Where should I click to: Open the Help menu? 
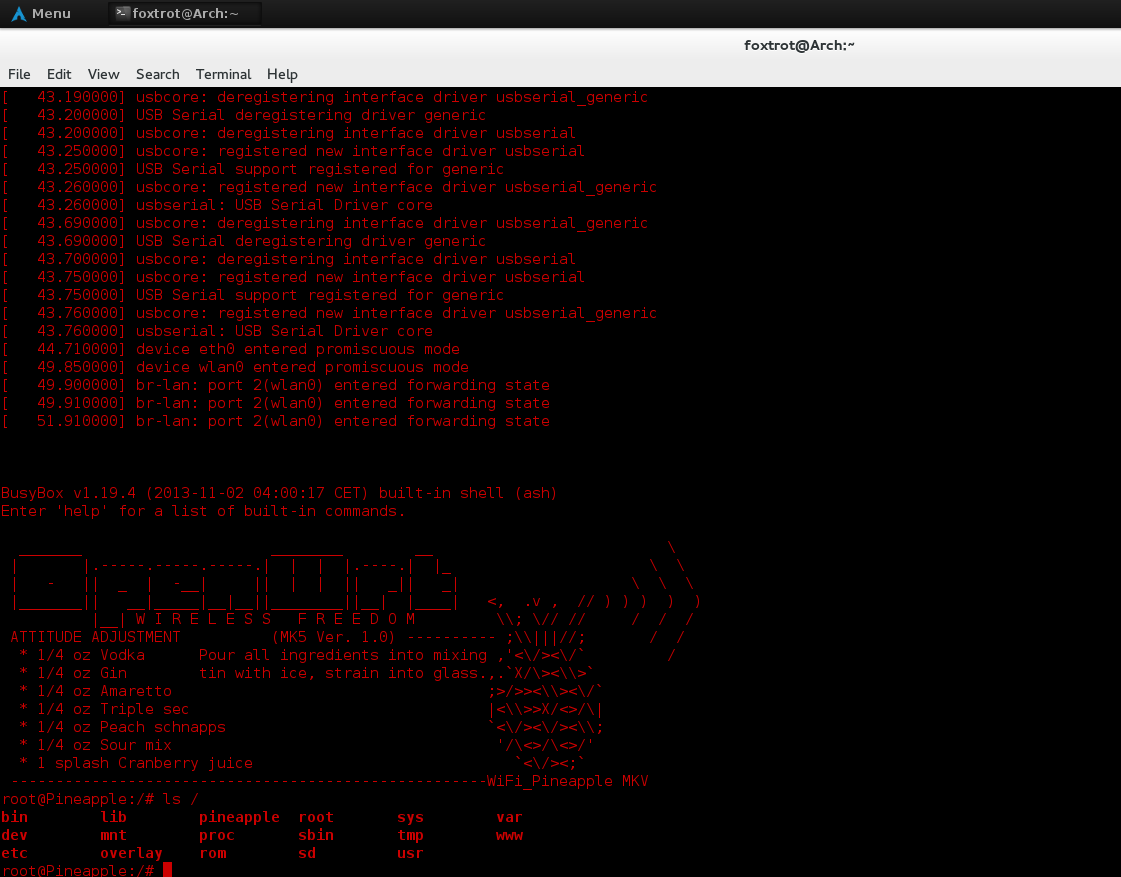[282, 74]
